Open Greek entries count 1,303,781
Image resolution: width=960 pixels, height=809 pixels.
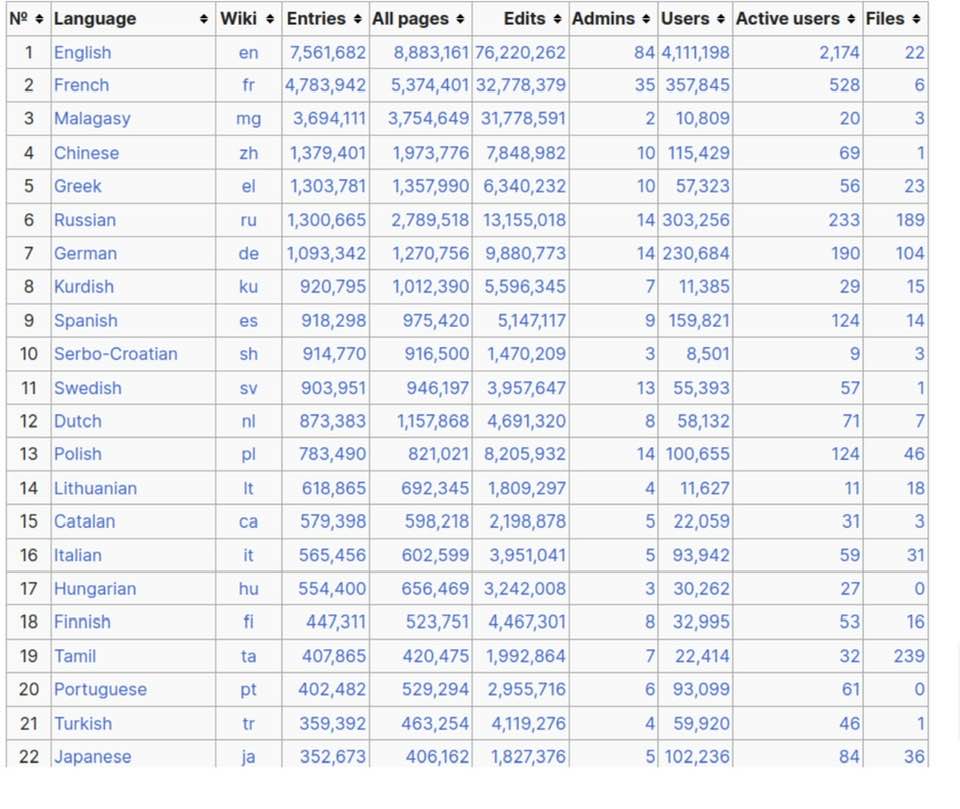(328, 186)
